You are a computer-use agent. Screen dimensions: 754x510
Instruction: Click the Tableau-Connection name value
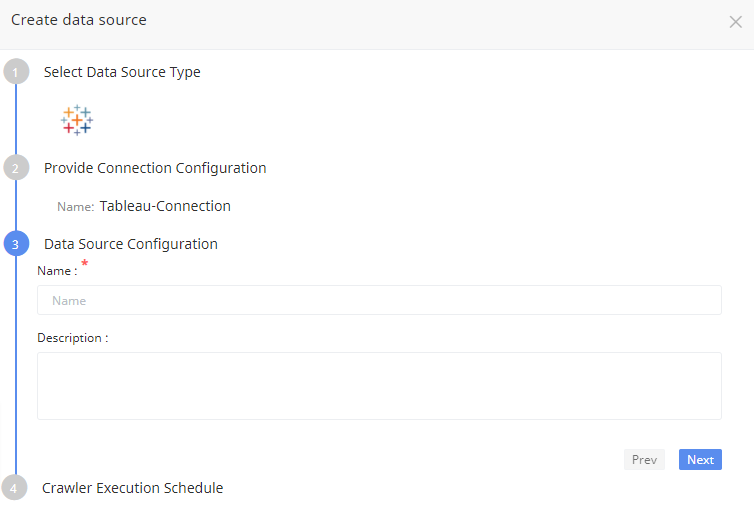point(165,206)
